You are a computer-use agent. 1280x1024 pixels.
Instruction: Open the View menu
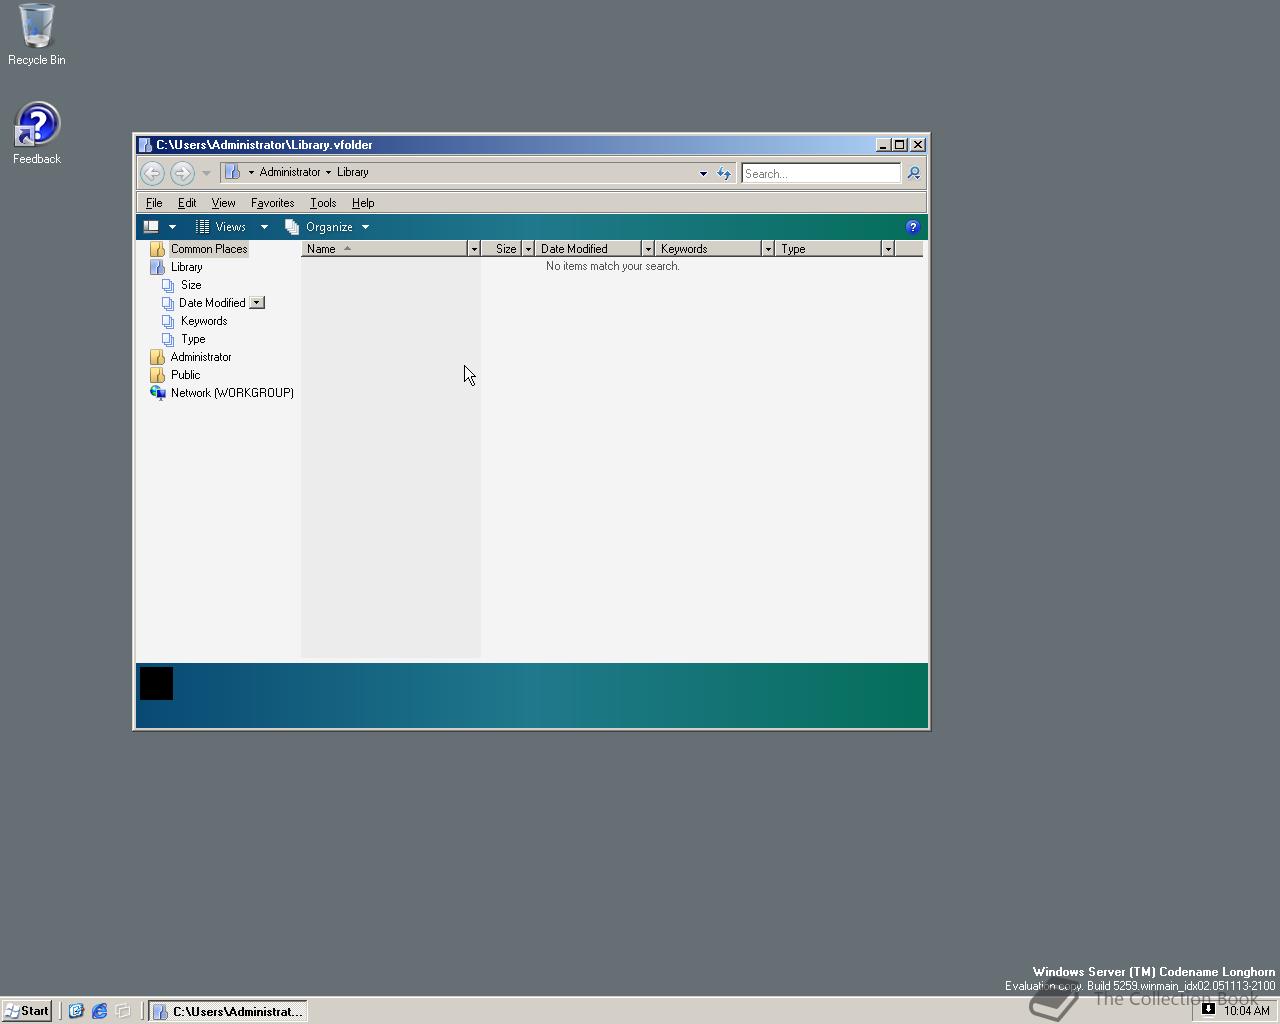[x=223, y=203]
